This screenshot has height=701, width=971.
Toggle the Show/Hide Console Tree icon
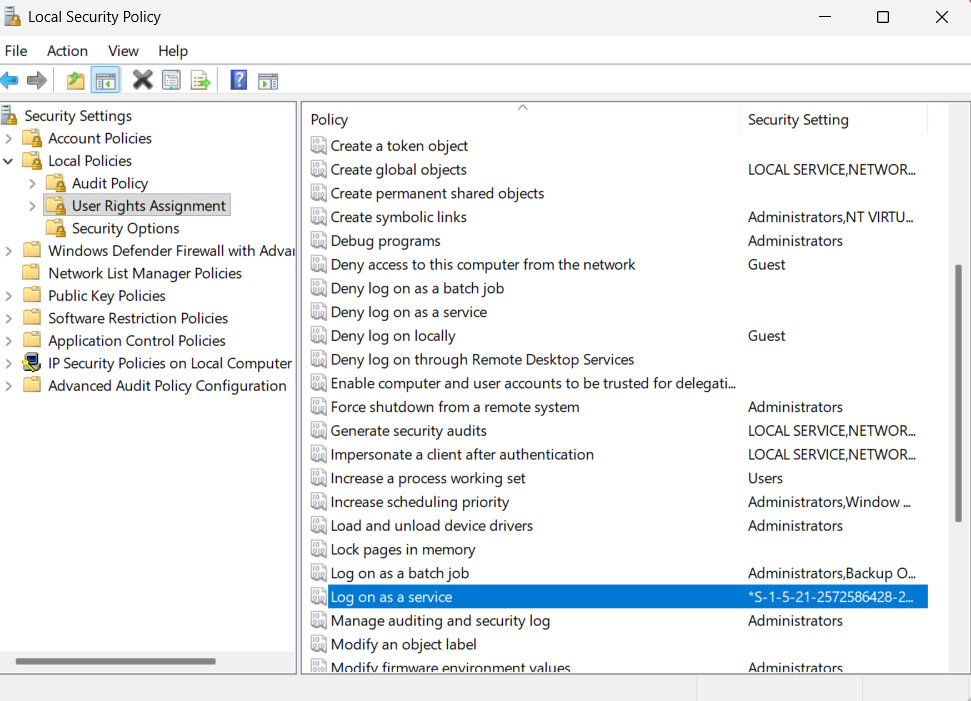(105, 81)
